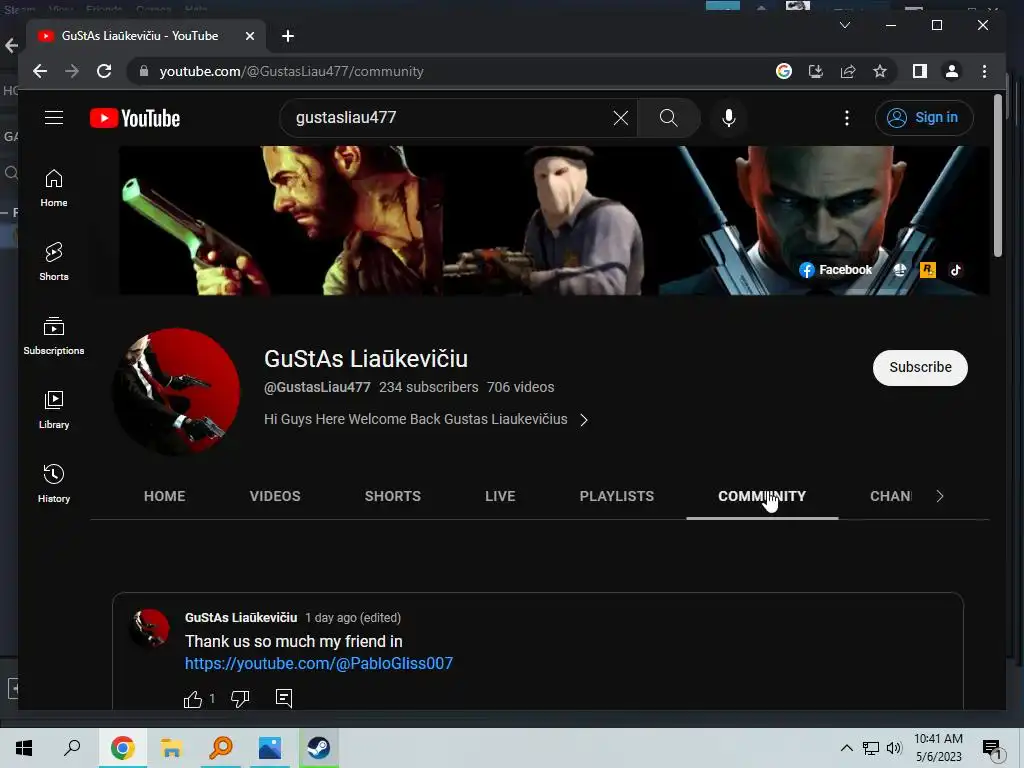Viewport: 1024px width, 768px height.
Task: Switch to the SHORTS channel tab
Action: pyautogui.click(x=392, y=496)
